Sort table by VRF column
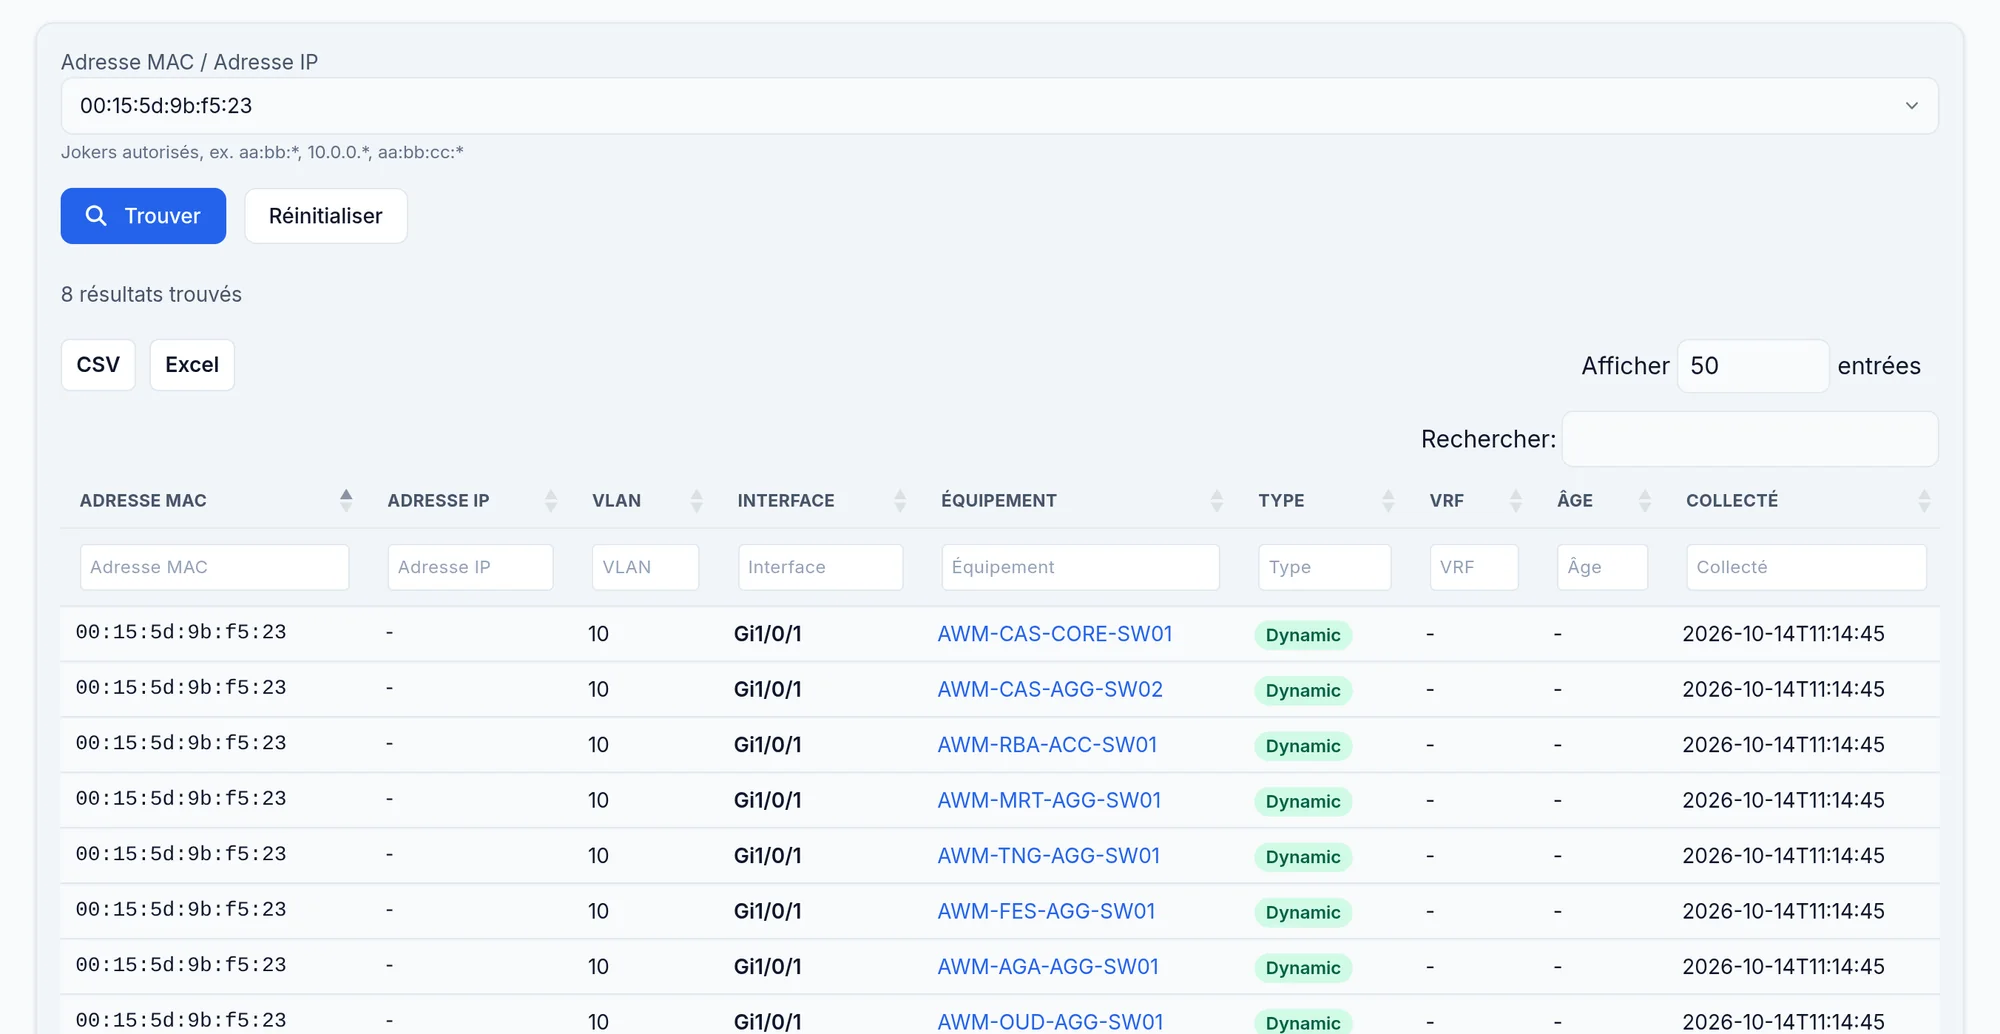The image size is (2000, 1034). (1474, 500)
